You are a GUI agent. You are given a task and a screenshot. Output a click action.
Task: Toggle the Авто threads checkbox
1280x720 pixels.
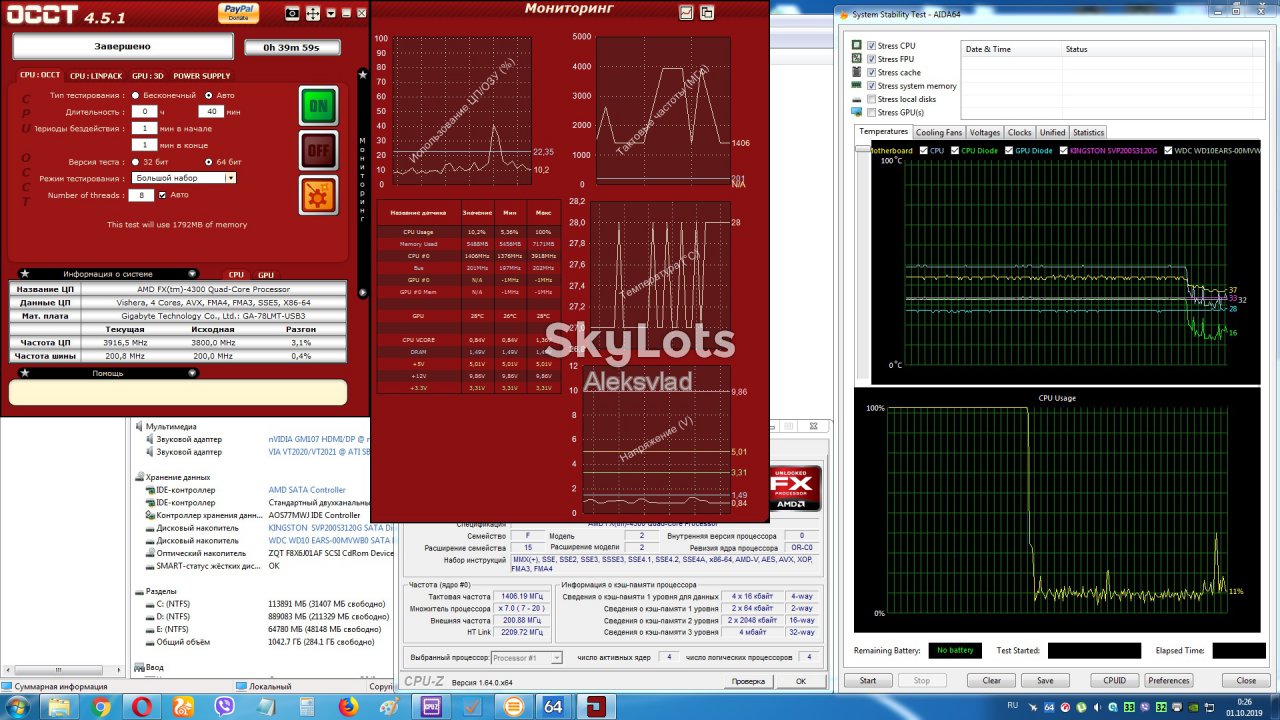pyautogui.click(x=162, y=195)
